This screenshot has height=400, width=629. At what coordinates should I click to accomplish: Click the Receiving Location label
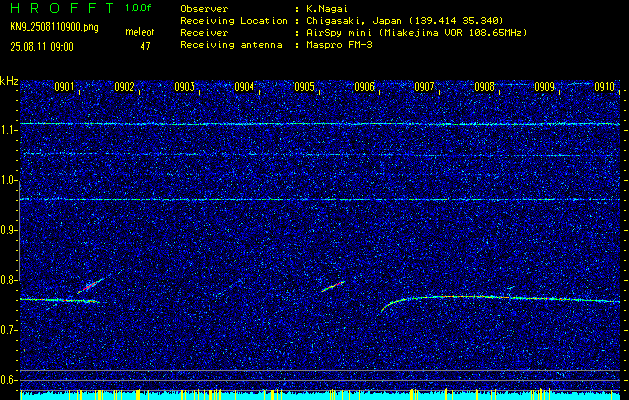234,20
